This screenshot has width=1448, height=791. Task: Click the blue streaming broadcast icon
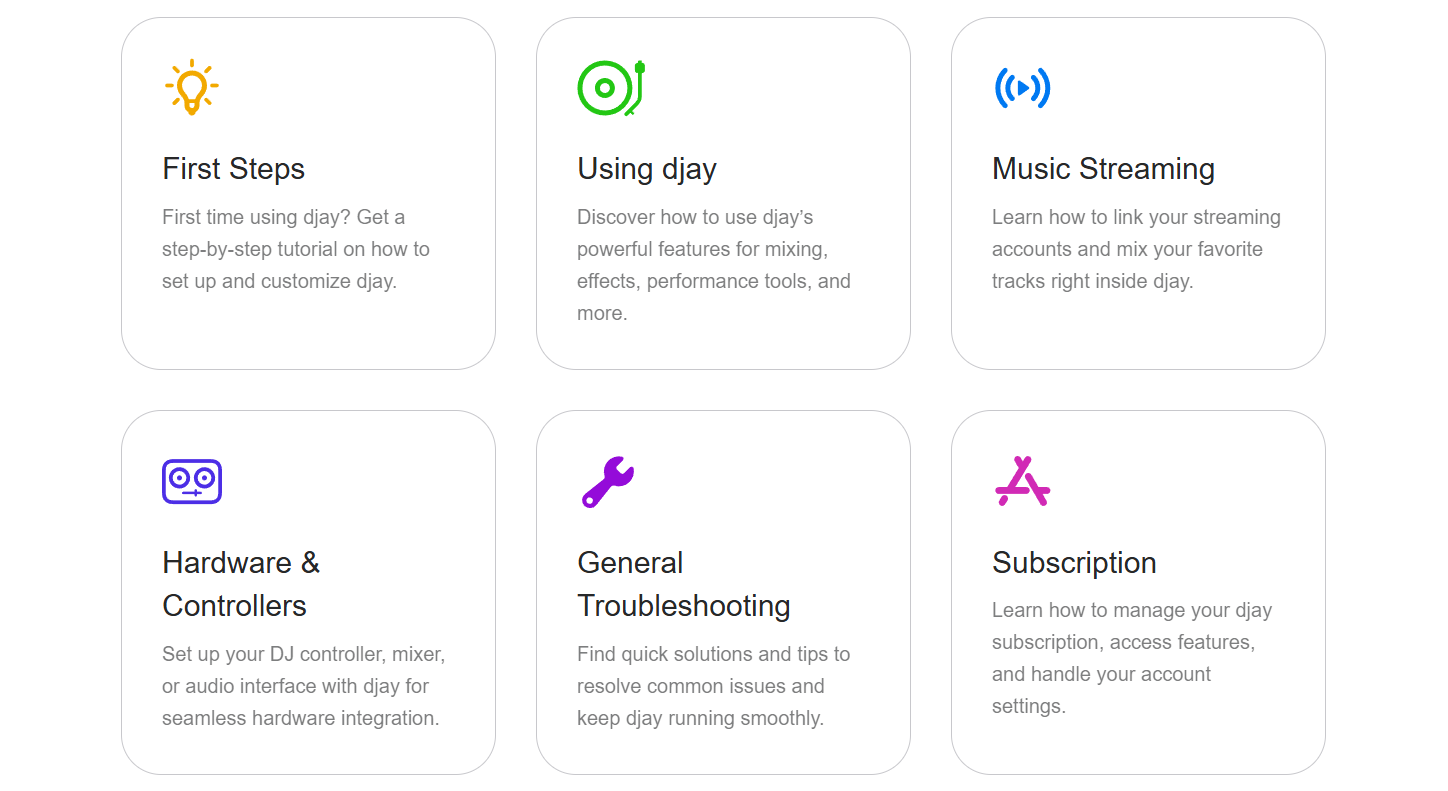1022,88
